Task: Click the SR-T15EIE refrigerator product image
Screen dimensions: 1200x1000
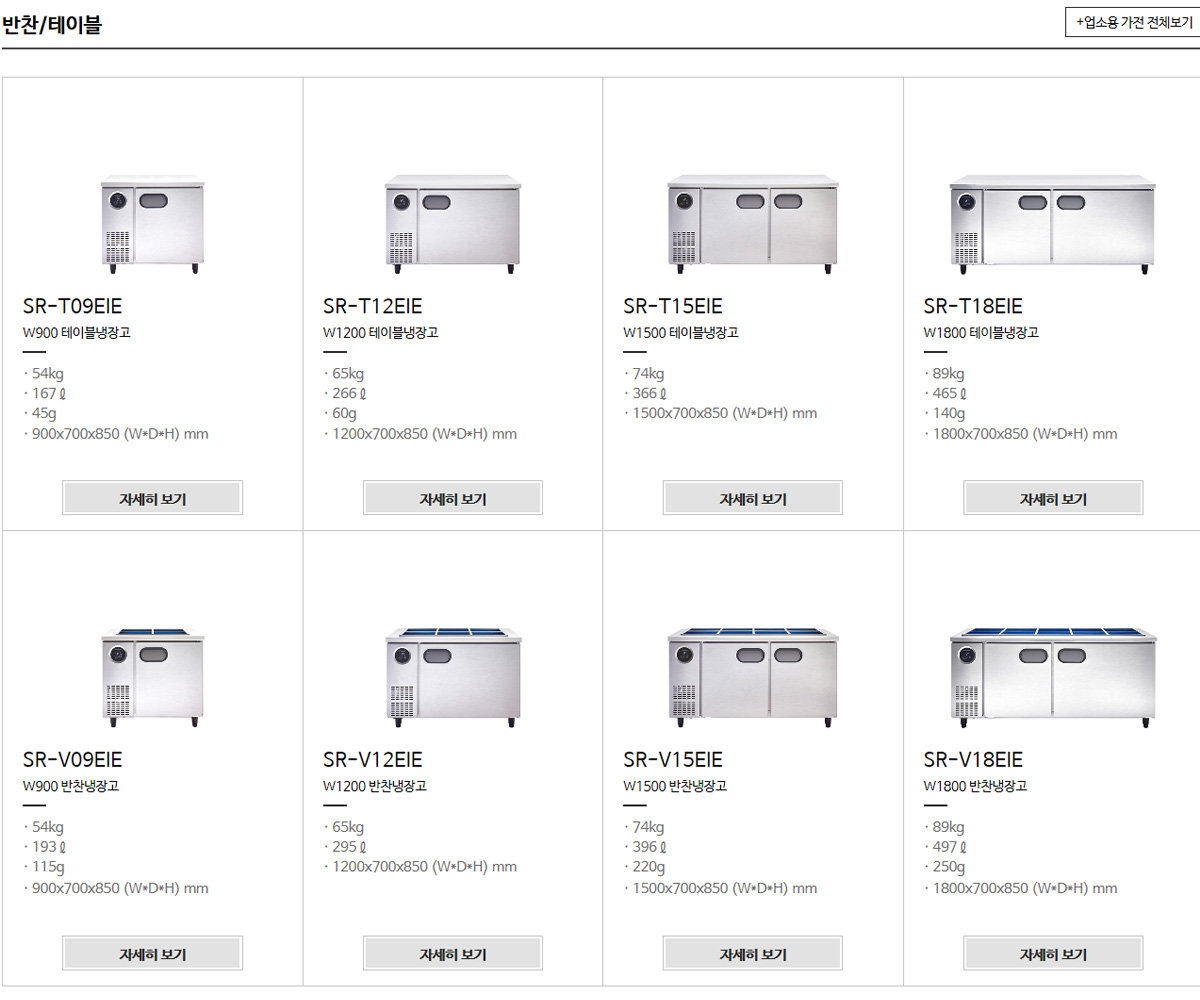Action: click(x=752, y=225)
